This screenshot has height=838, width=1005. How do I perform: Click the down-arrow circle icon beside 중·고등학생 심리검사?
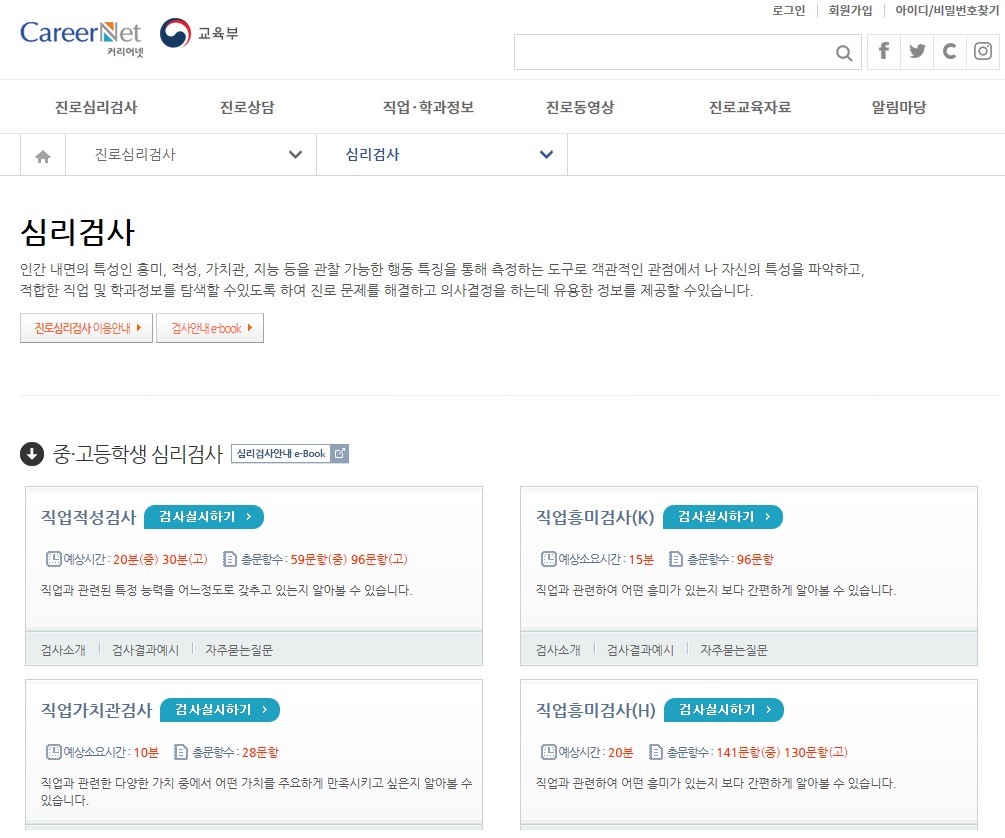[32, 454]
